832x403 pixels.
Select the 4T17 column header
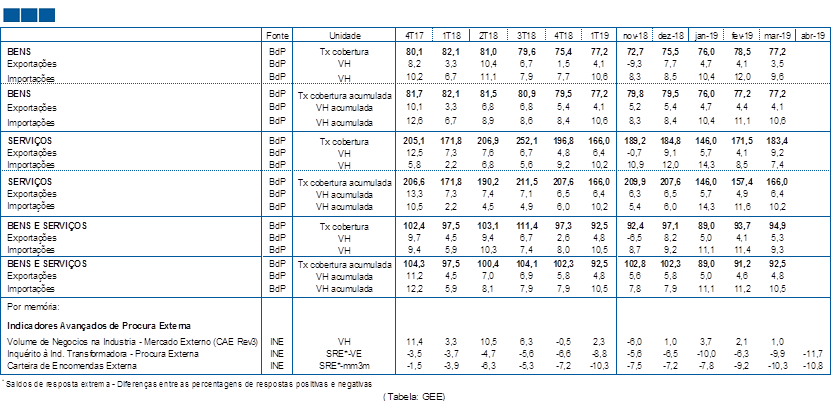[413, 36]
